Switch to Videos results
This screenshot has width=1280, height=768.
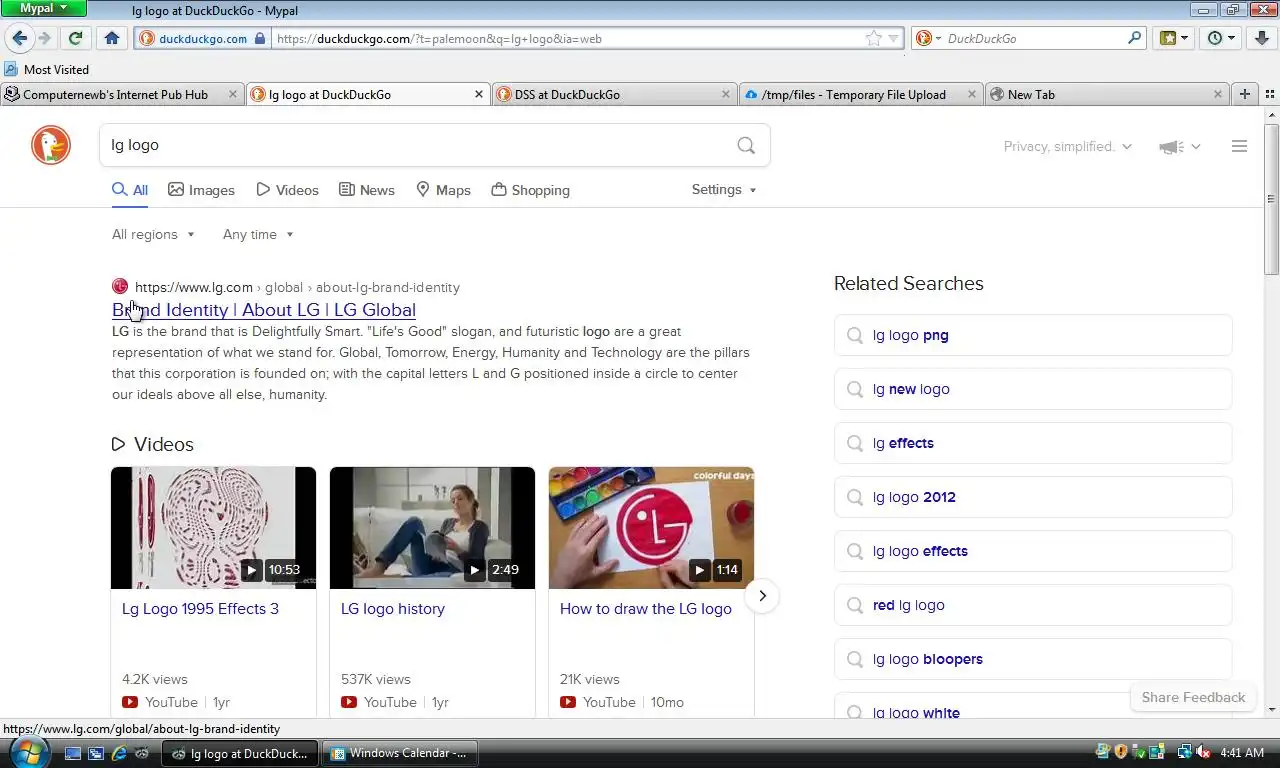click(x=287, y=190)
